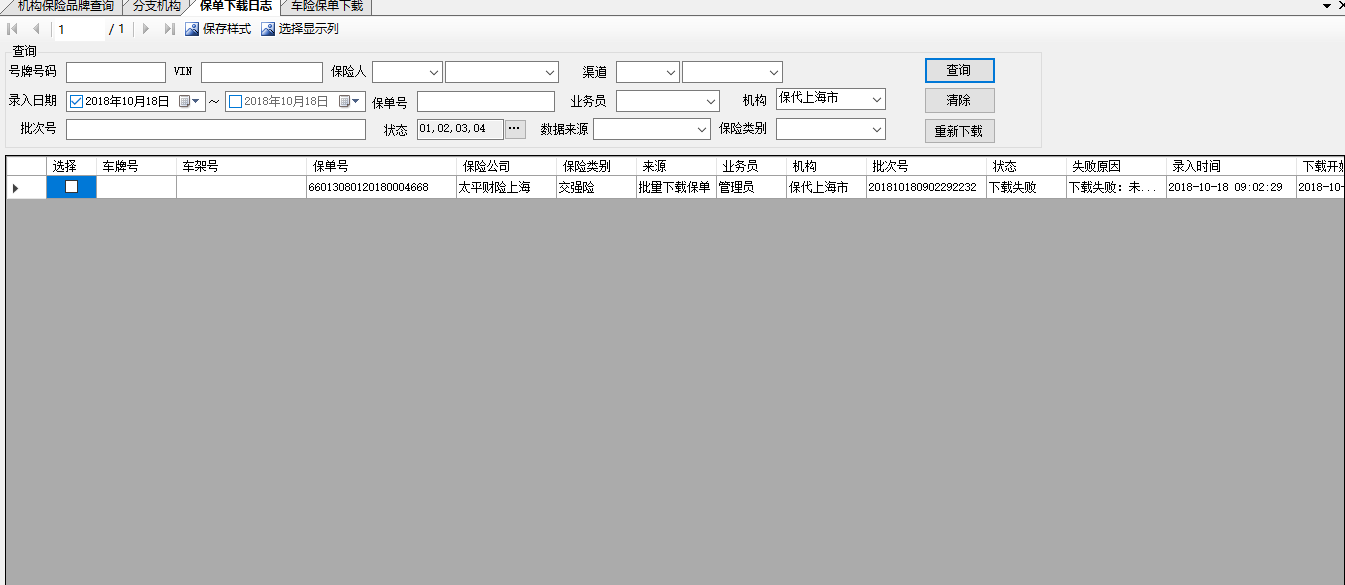Image resolution: width=1345 pixels, height=585 pixels.
Task: Click the 失败原因 column header
Action: 1116,166
